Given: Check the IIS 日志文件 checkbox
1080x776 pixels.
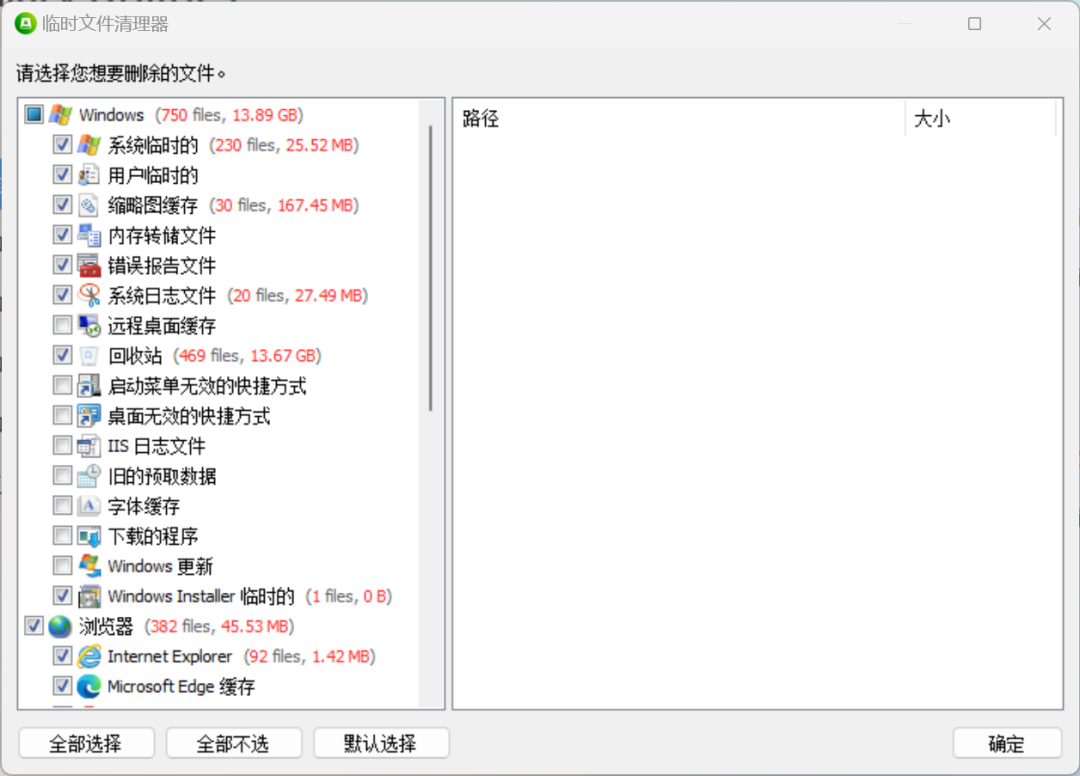Looking at the screenshot, I should pyautogui.click(x=62, y=445).
